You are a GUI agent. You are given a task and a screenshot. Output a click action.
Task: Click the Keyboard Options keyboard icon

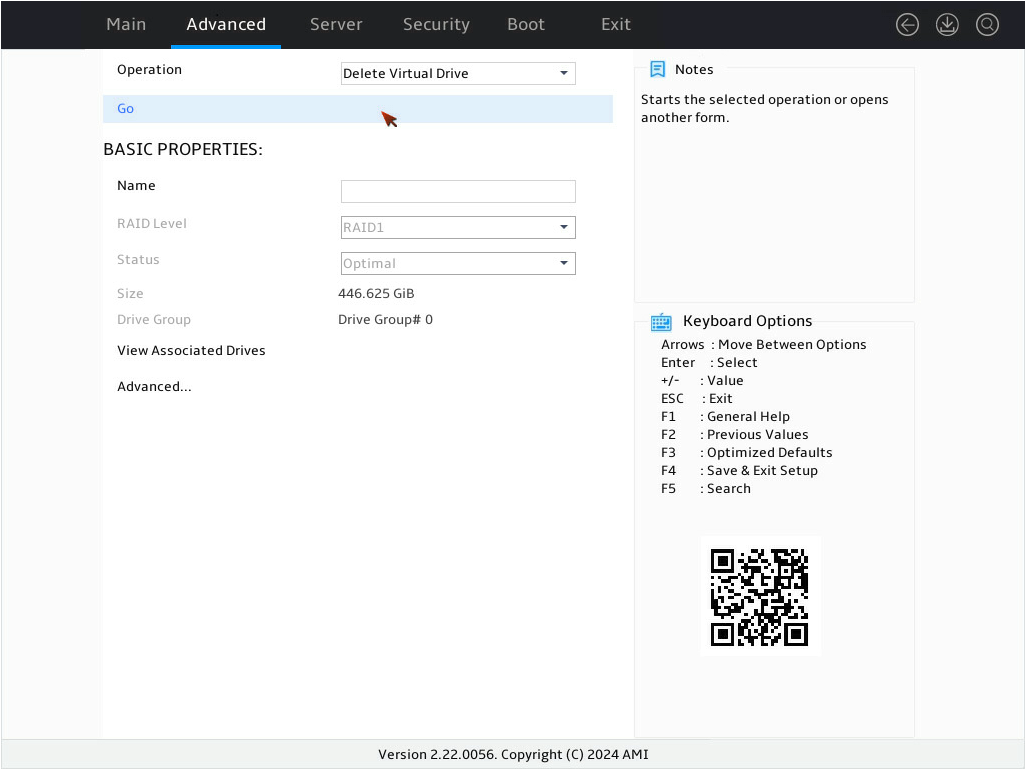661,322
